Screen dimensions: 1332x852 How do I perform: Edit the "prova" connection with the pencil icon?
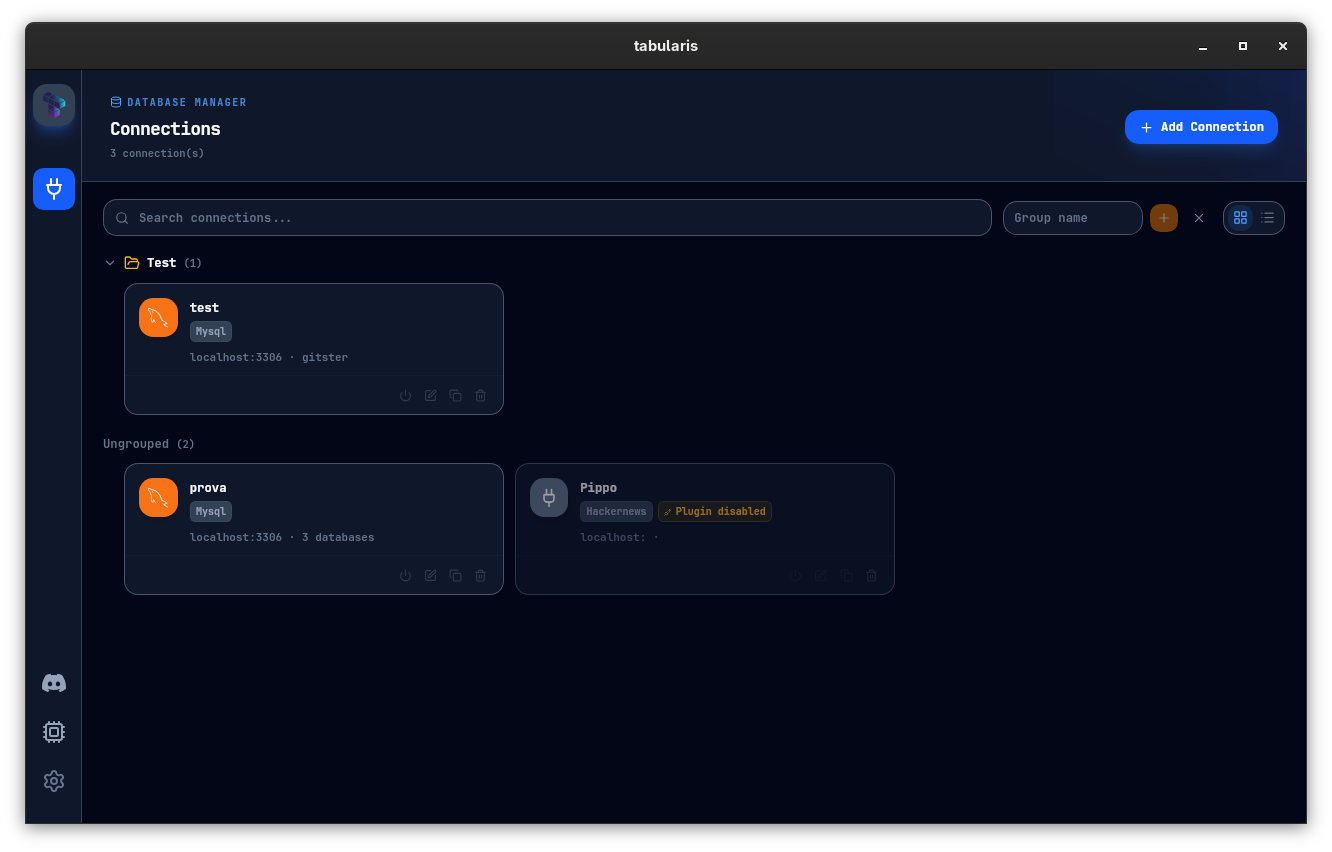click(x=430, y=575)
